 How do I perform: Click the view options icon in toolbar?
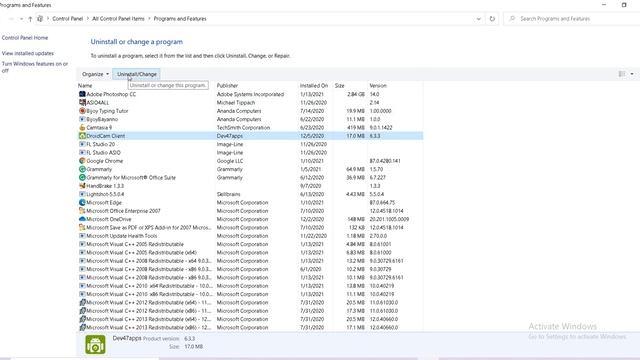coord(622,74)
